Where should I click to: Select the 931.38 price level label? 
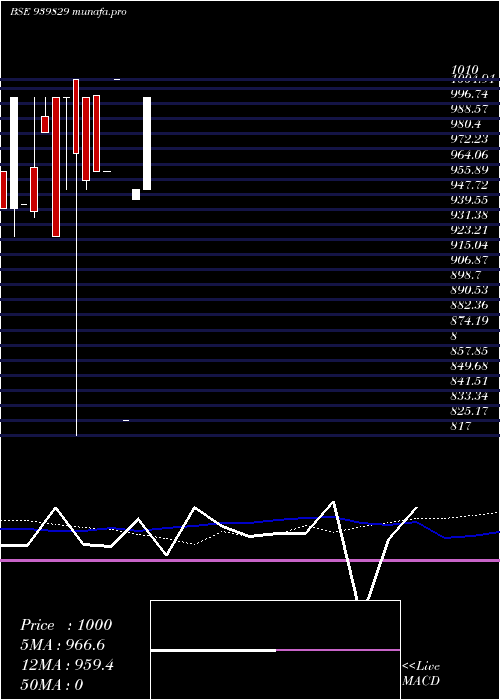[x=469, y=215]
